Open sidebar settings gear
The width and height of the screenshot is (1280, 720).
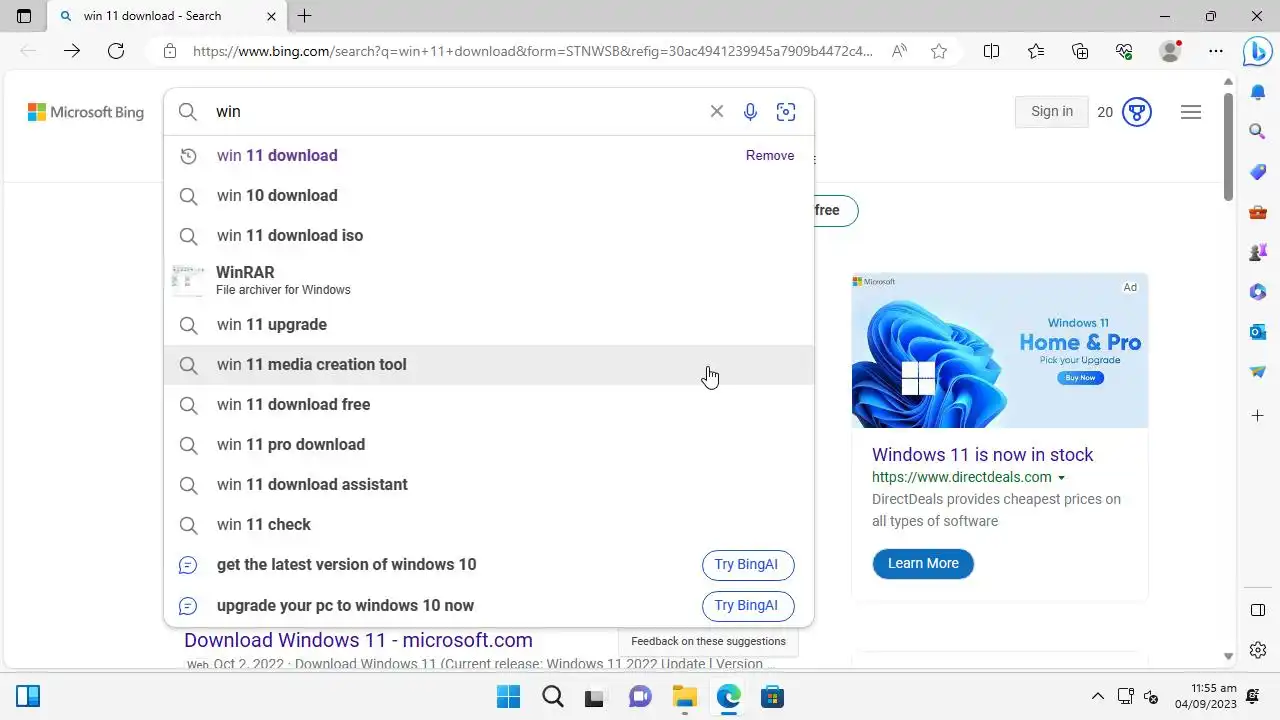pos(1258,650)
